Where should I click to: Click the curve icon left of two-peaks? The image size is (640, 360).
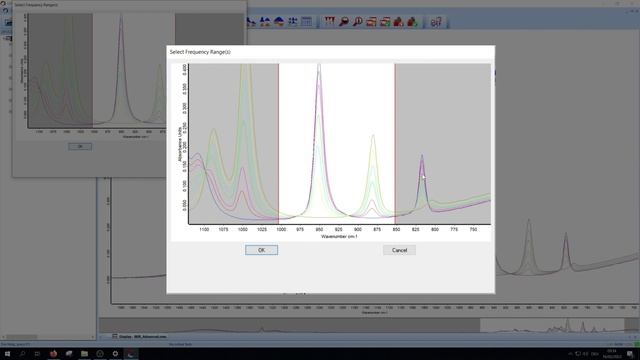[251, 22]
